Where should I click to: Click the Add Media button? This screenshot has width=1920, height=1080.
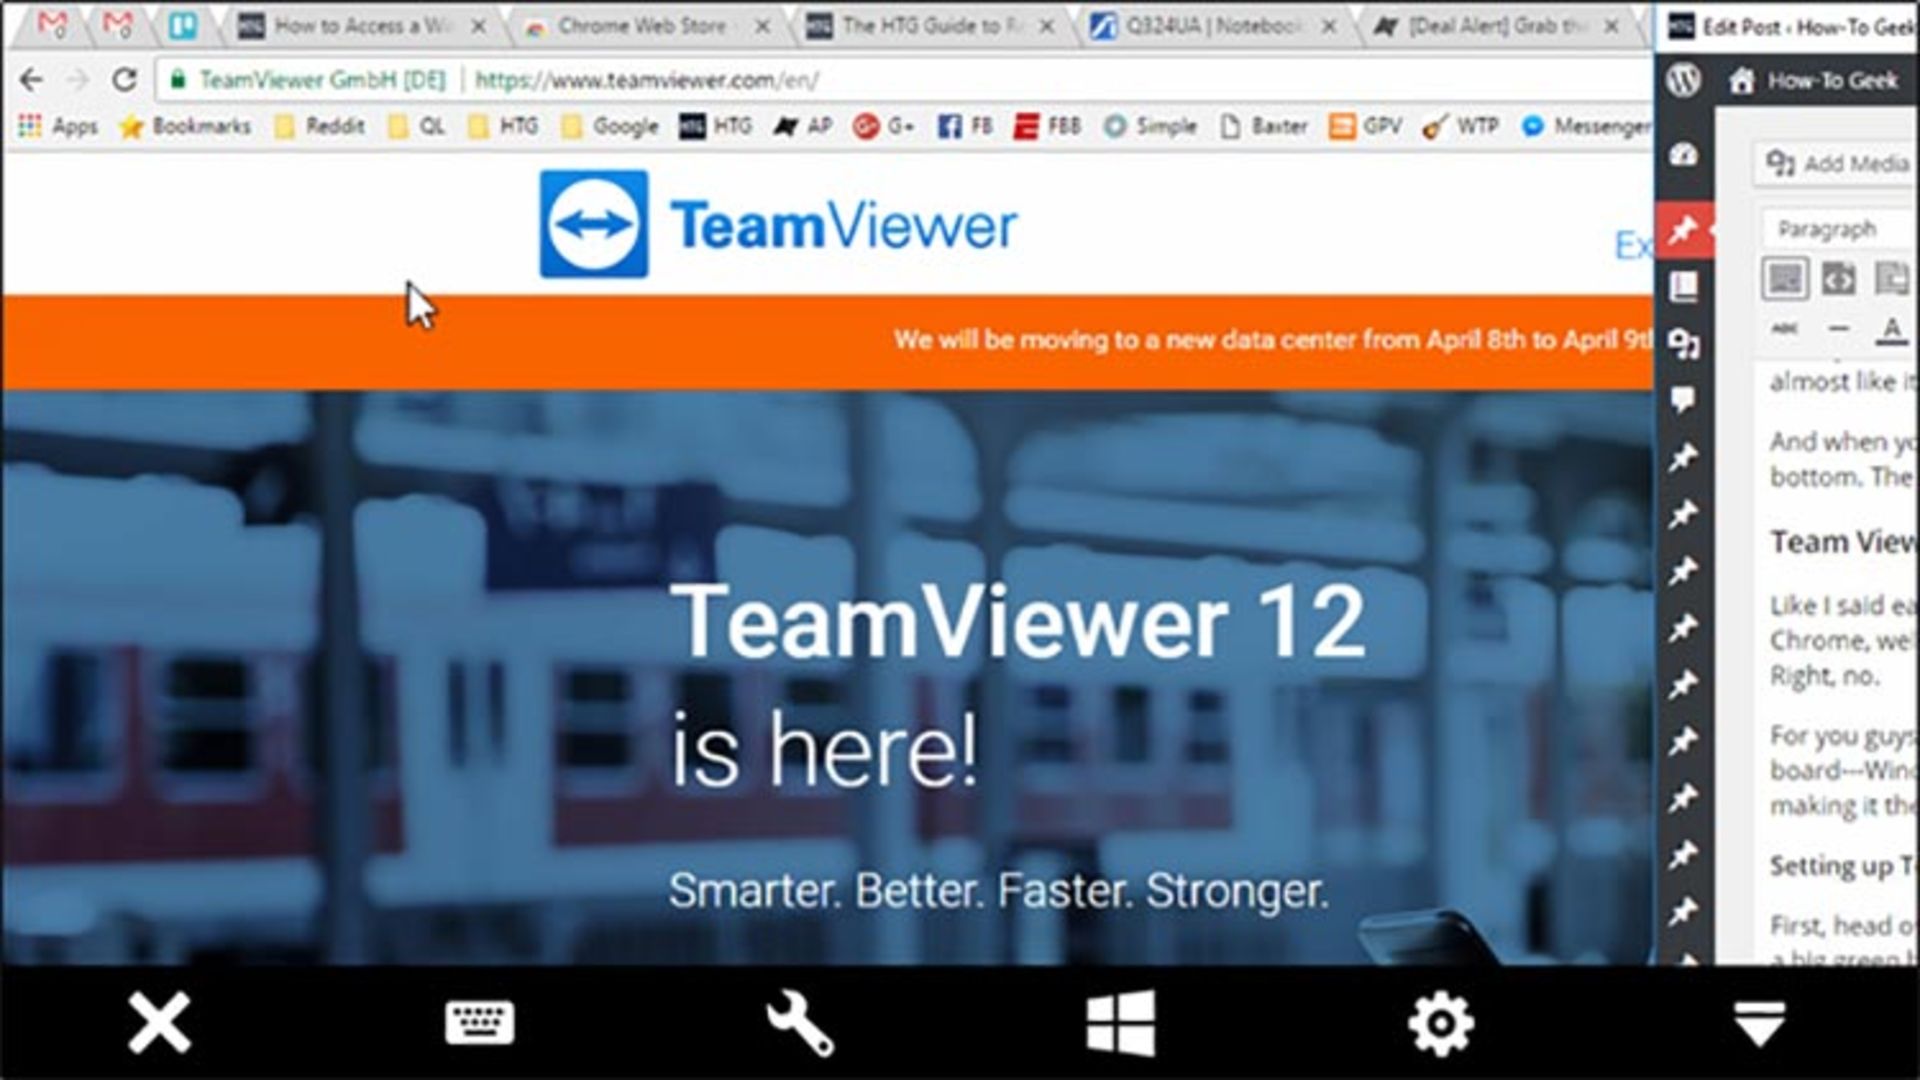1838,163
